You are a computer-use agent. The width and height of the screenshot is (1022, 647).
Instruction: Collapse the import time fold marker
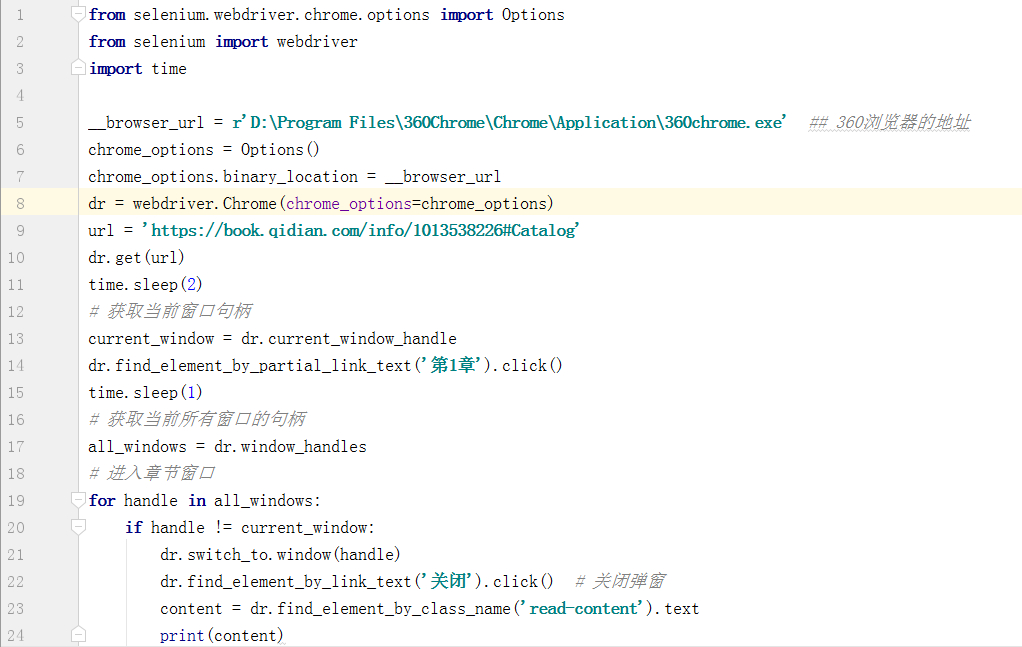point(78,66)
